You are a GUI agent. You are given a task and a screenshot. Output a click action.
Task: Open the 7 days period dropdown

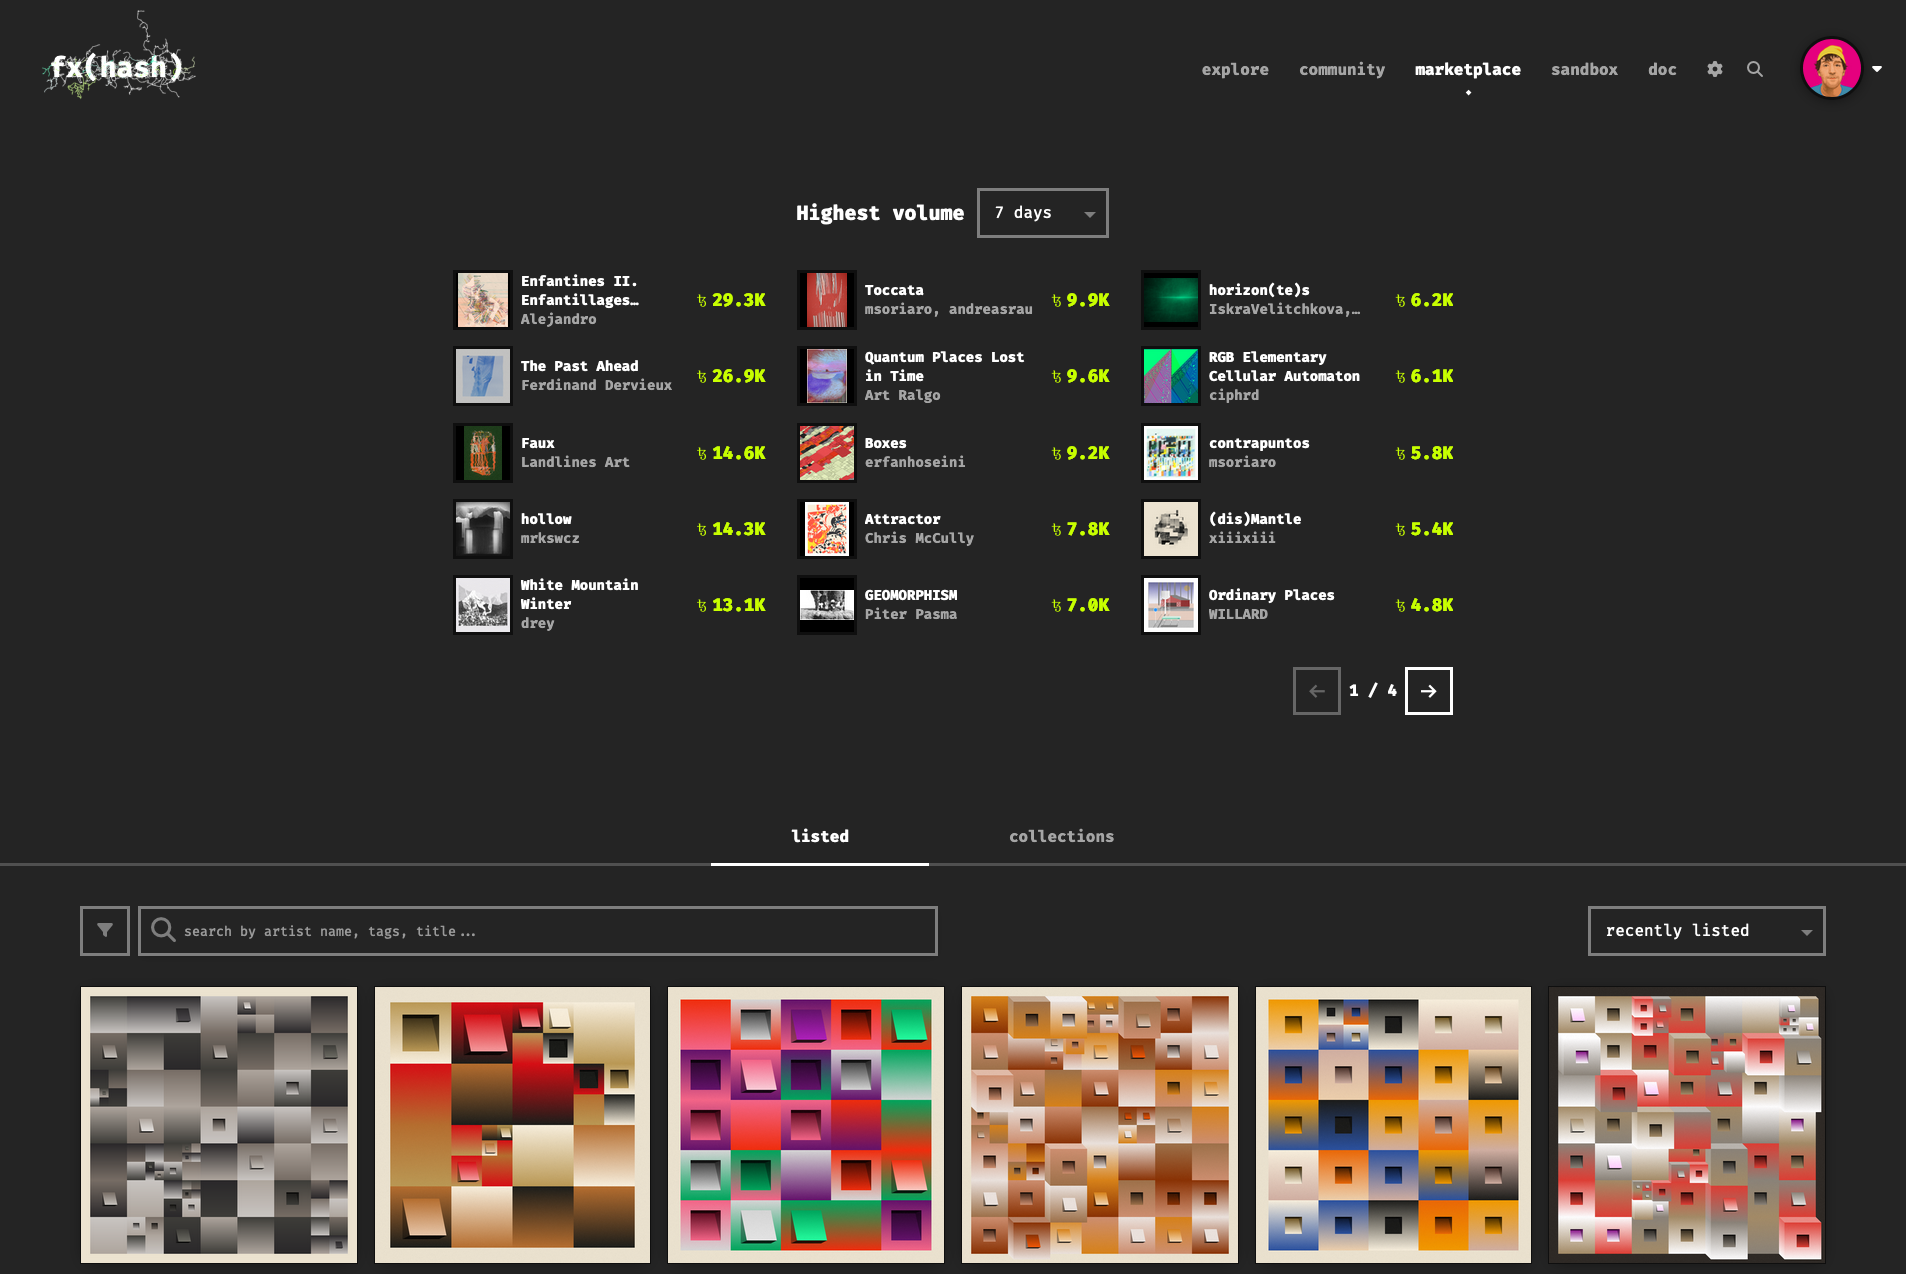1043,213
